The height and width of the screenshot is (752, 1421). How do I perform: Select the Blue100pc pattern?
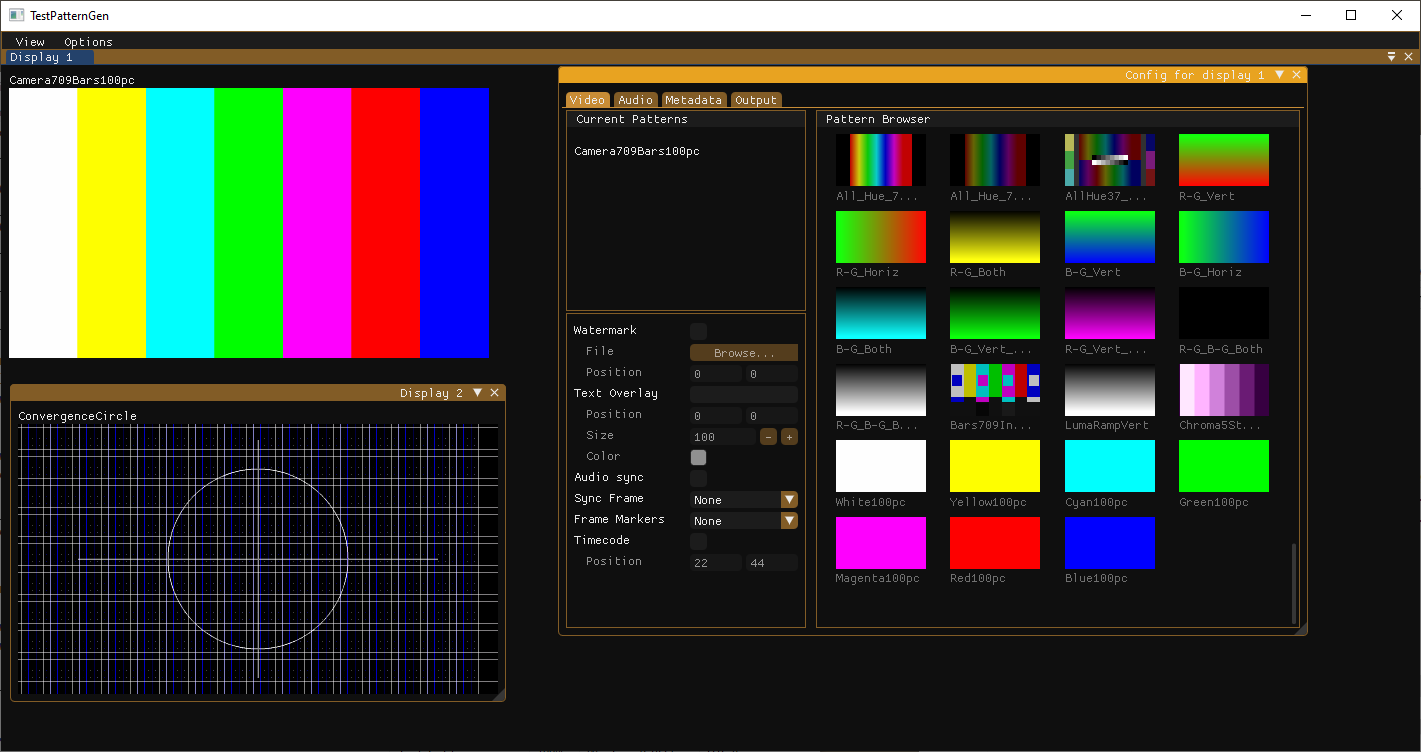tap(1110, 543)
